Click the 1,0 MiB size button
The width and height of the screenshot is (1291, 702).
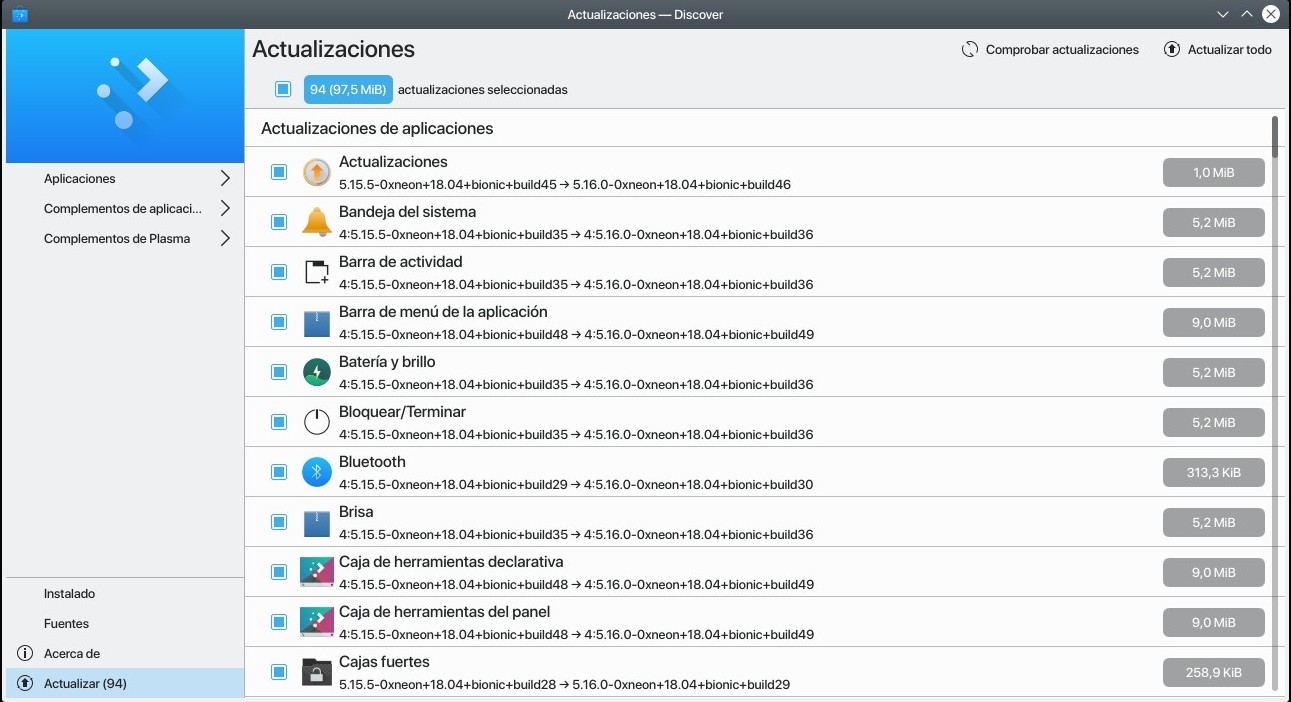(x=1213, y=172)
